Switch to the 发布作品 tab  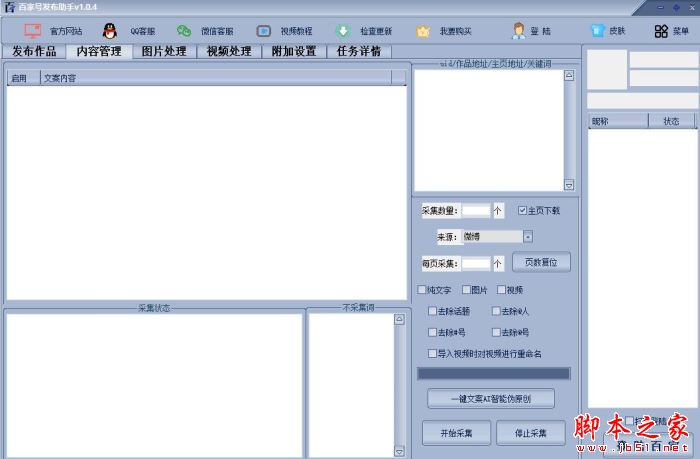[x=34, y=51]
